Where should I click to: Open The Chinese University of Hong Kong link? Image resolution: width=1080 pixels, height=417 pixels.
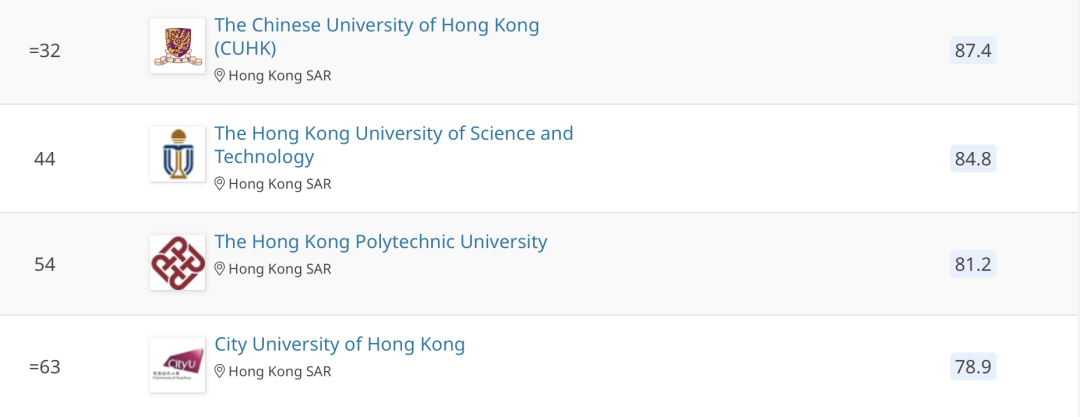click(x=376, y=26)
